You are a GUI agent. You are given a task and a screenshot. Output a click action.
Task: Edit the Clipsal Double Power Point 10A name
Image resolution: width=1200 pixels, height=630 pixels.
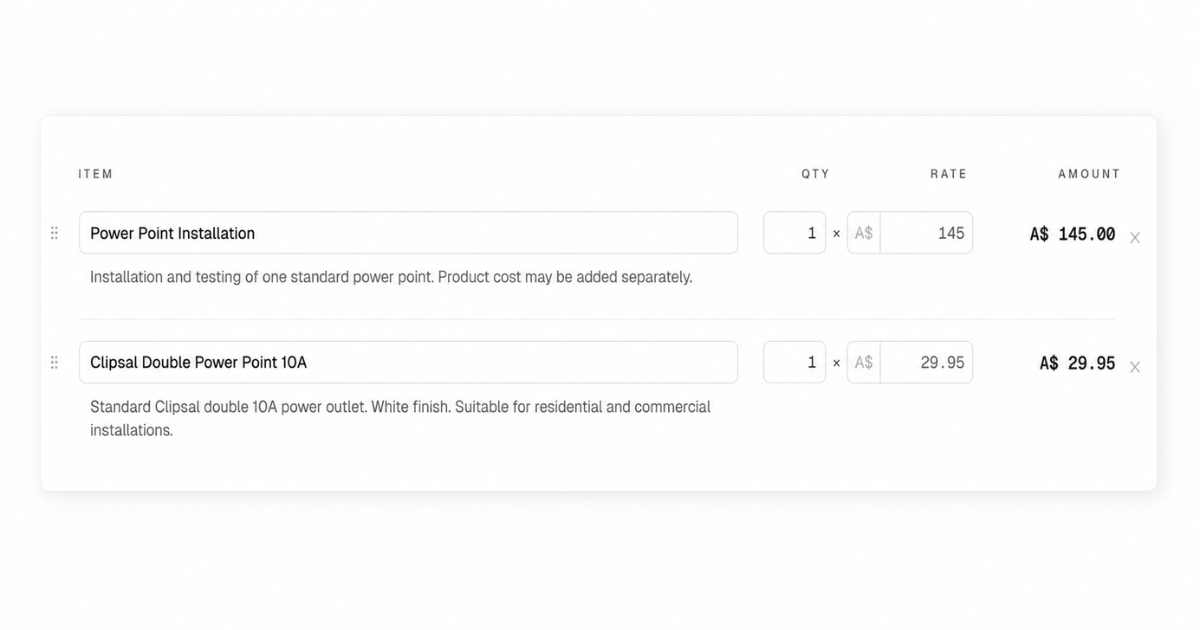[x=408, y=362]
